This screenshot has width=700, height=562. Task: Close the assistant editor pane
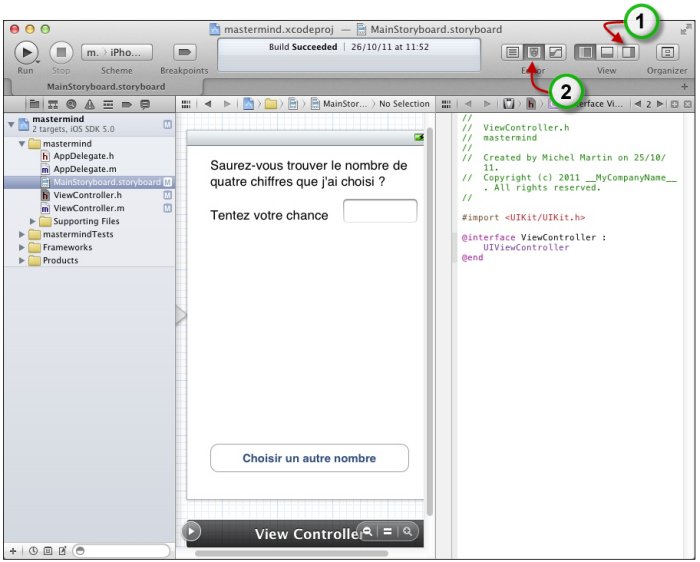click(688, 104)
